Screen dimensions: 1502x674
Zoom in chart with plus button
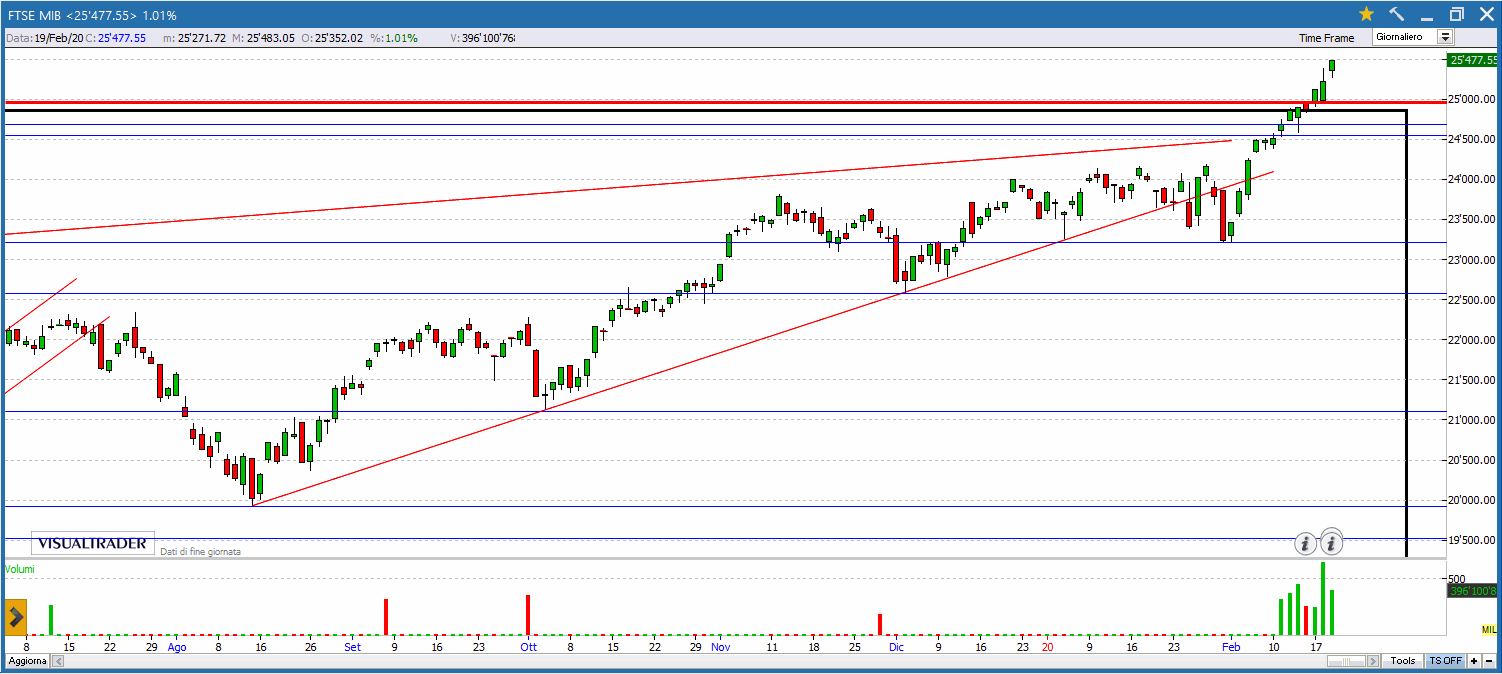1474,661
